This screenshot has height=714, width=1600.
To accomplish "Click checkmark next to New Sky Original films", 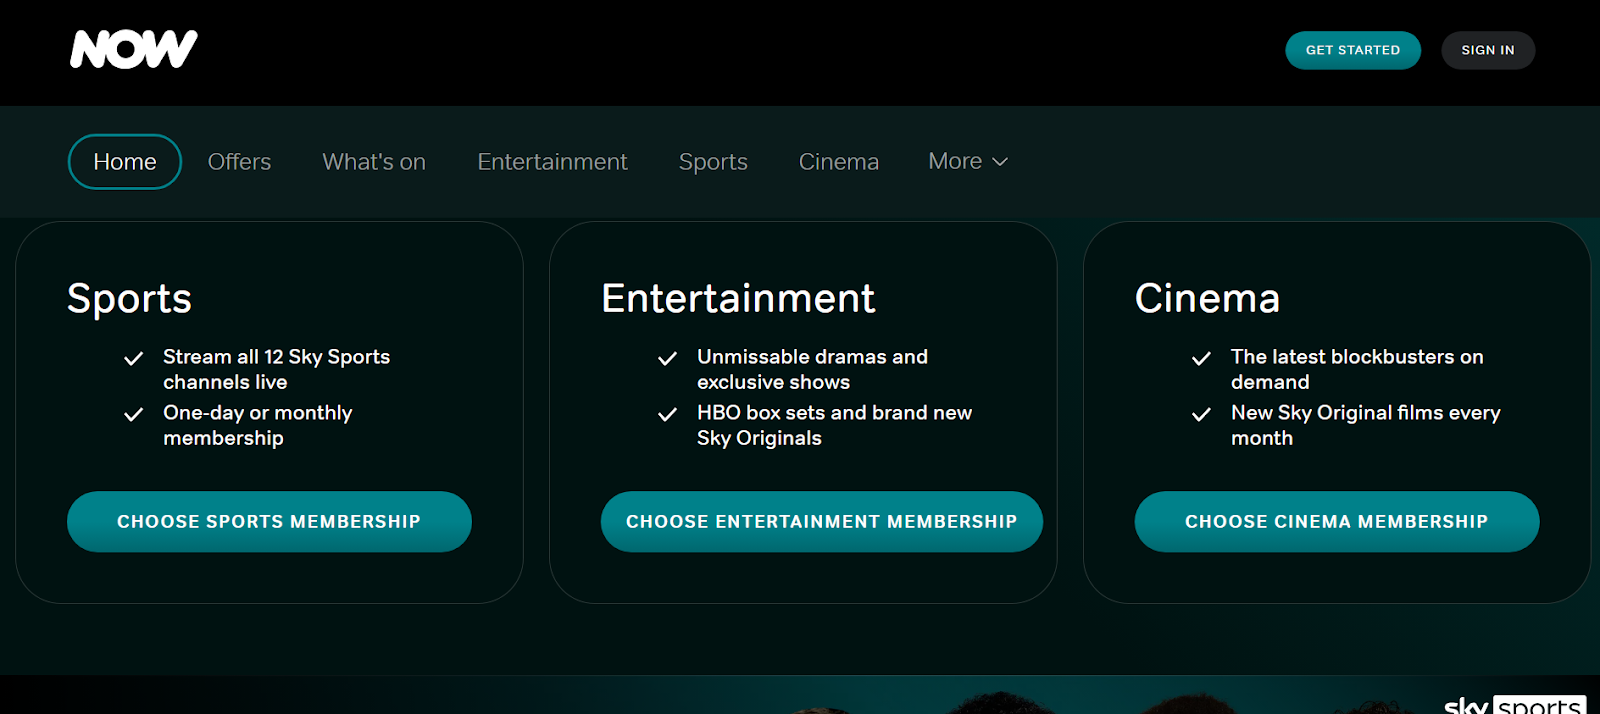I will tap(1201, 414).
